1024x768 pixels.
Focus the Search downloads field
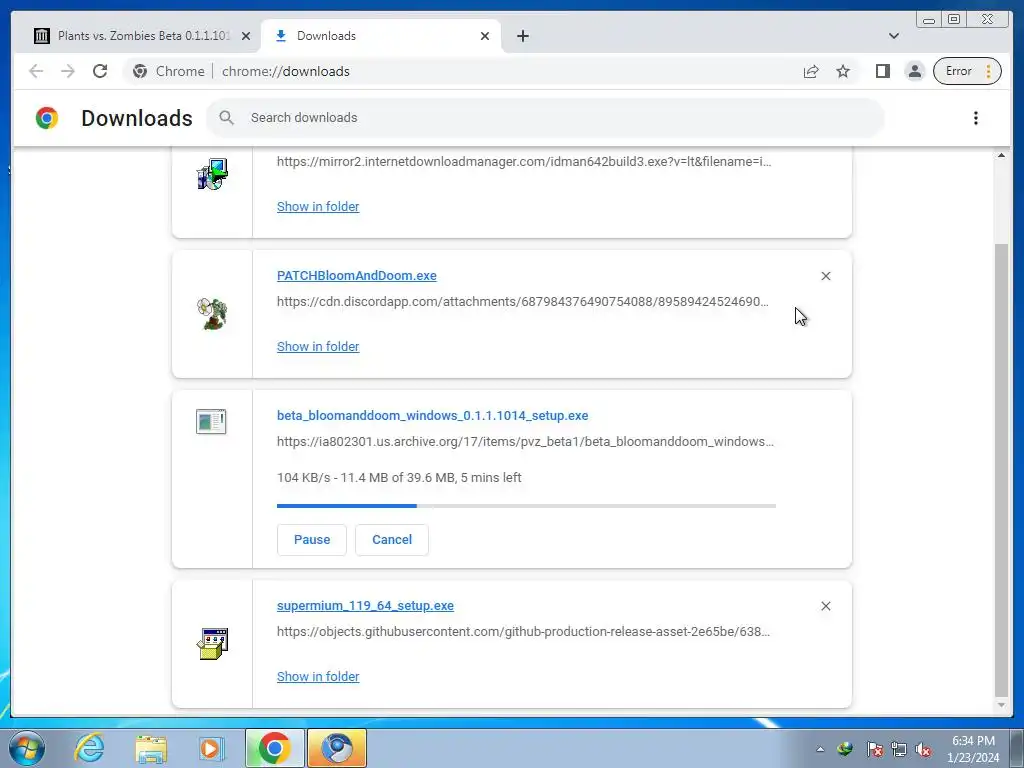click(x=545, y=118)
